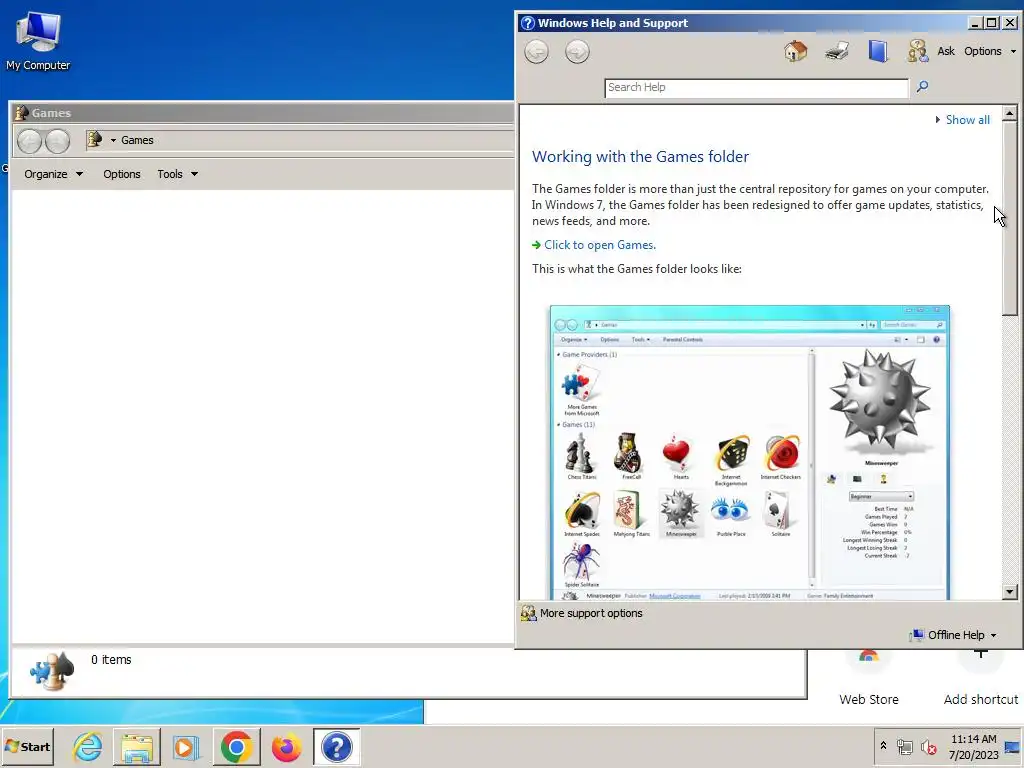Screen dimensions: 1024x768
Task: Click the Show Desktop tray icon
Action: pyautogui.click(x=1012, y=746)
